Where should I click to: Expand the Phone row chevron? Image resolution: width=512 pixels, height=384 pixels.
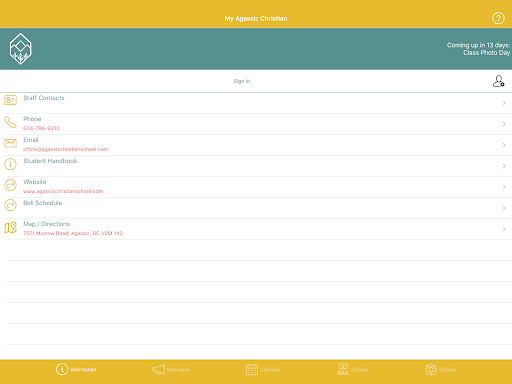pyautogui.click(x=504, y=124)
